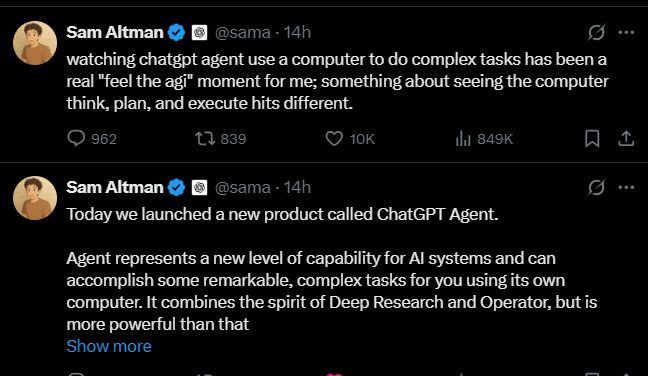Like the tweet with 10K likes
The height and width of the screenshot is (376, 648).
click(350, 139)
